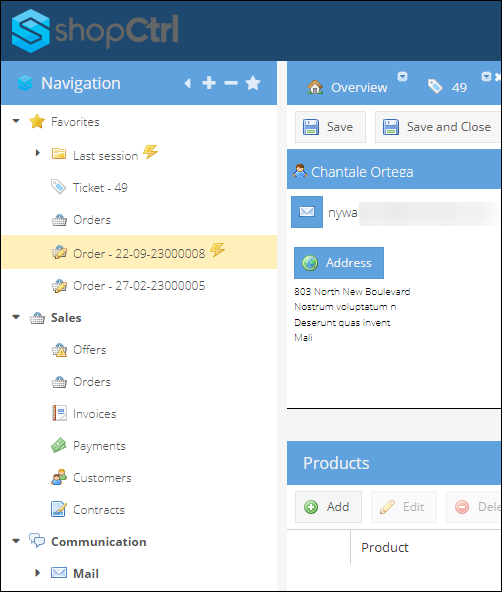Click the Save and Close button
This screenshot has height=592, width=502.
tap(437, 127)
